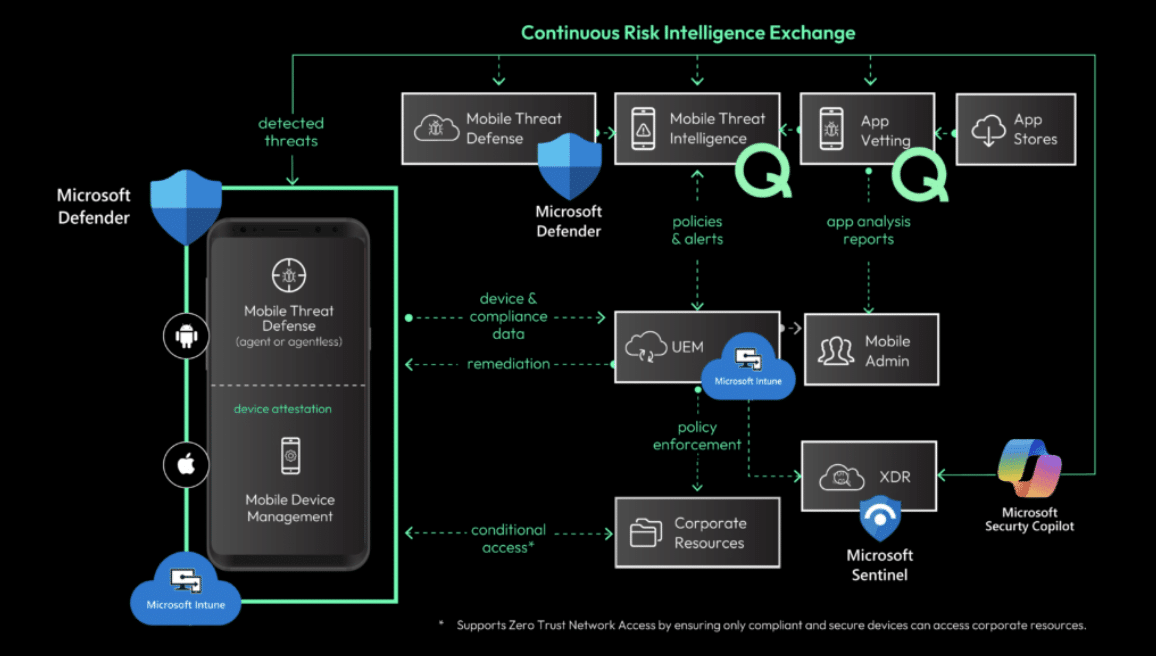Click the Microsoft Security Copilot logo
This screenshot has width=1156, height=656.
1030,470
